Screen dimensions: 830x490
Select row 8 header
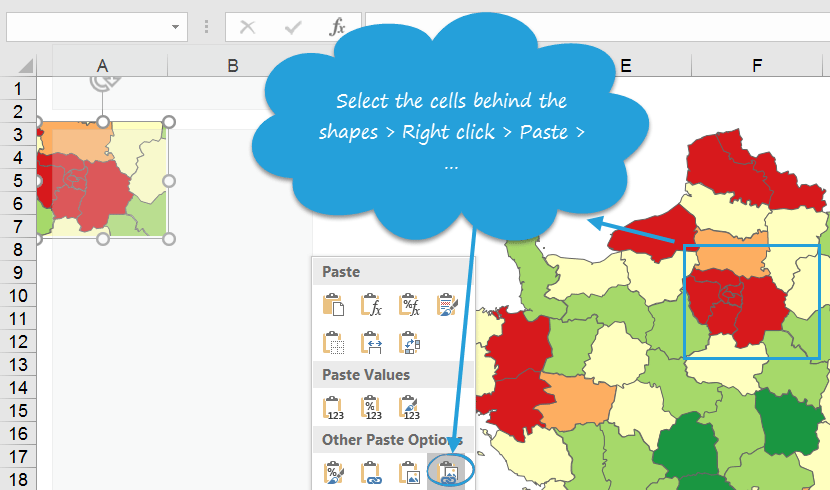coord(18,249)
